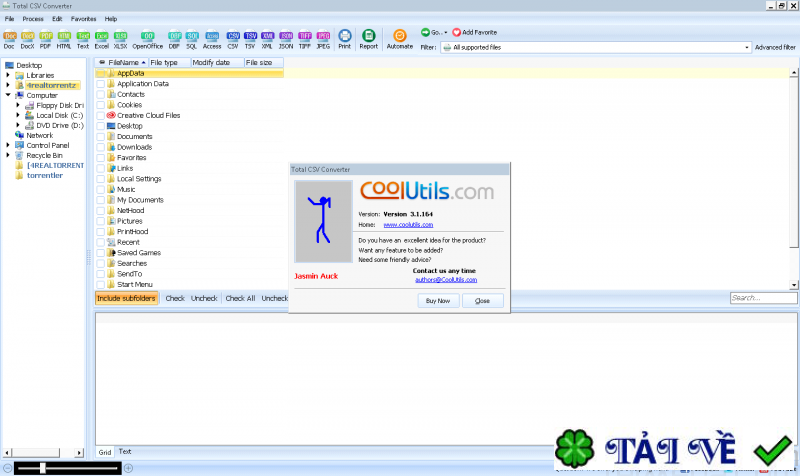Sort by the File size column header
800x476 pixels.
(263, 63)
